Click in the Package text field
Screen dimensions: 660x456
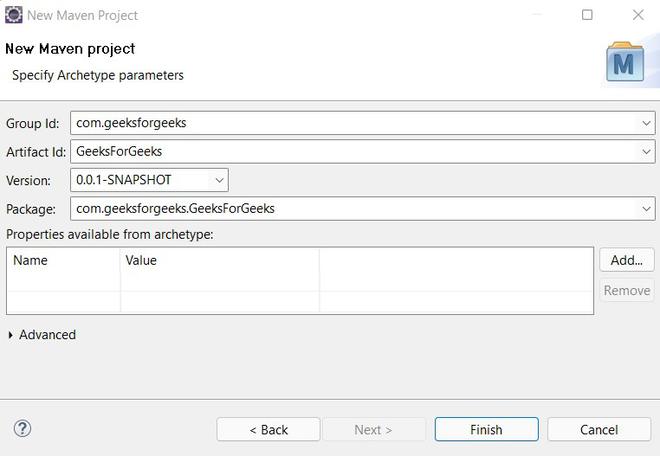click(350, 209)
